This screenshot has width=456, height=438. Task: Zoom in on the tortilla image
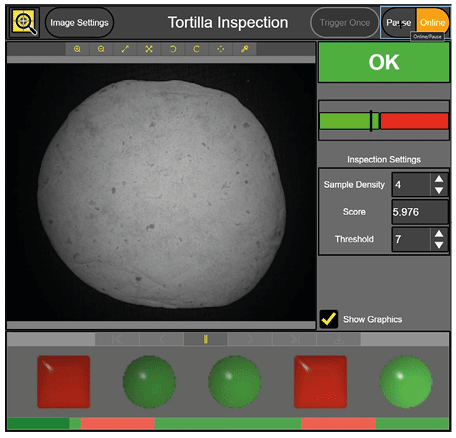(77, 49)
